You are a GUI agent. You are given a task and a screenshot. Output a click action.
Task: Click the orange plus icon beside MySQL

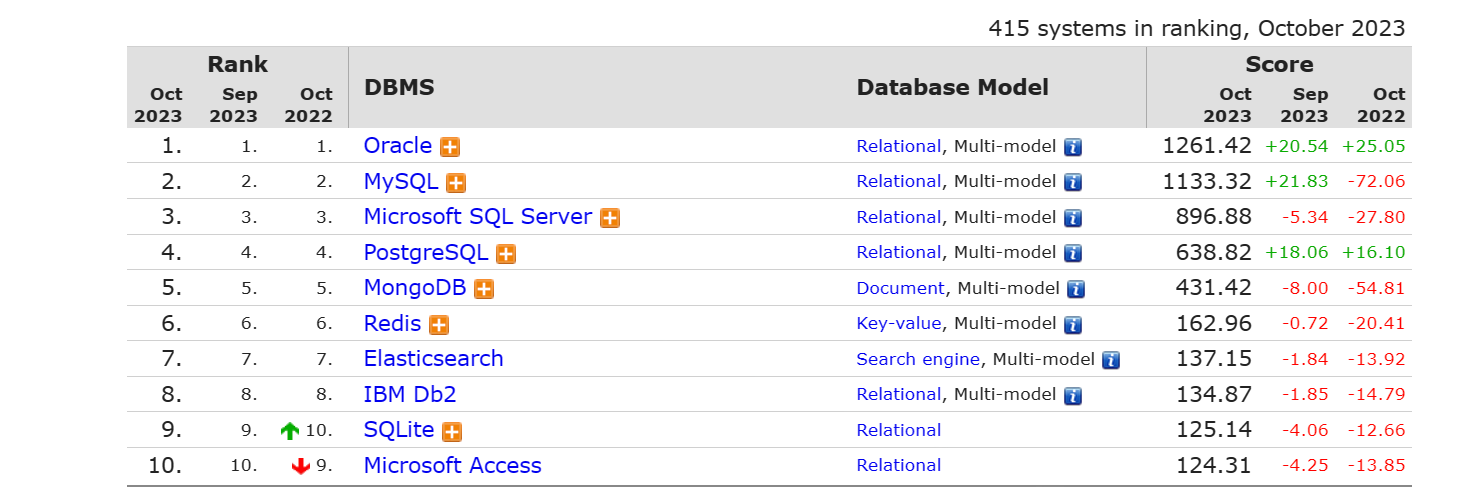(456, 183)
